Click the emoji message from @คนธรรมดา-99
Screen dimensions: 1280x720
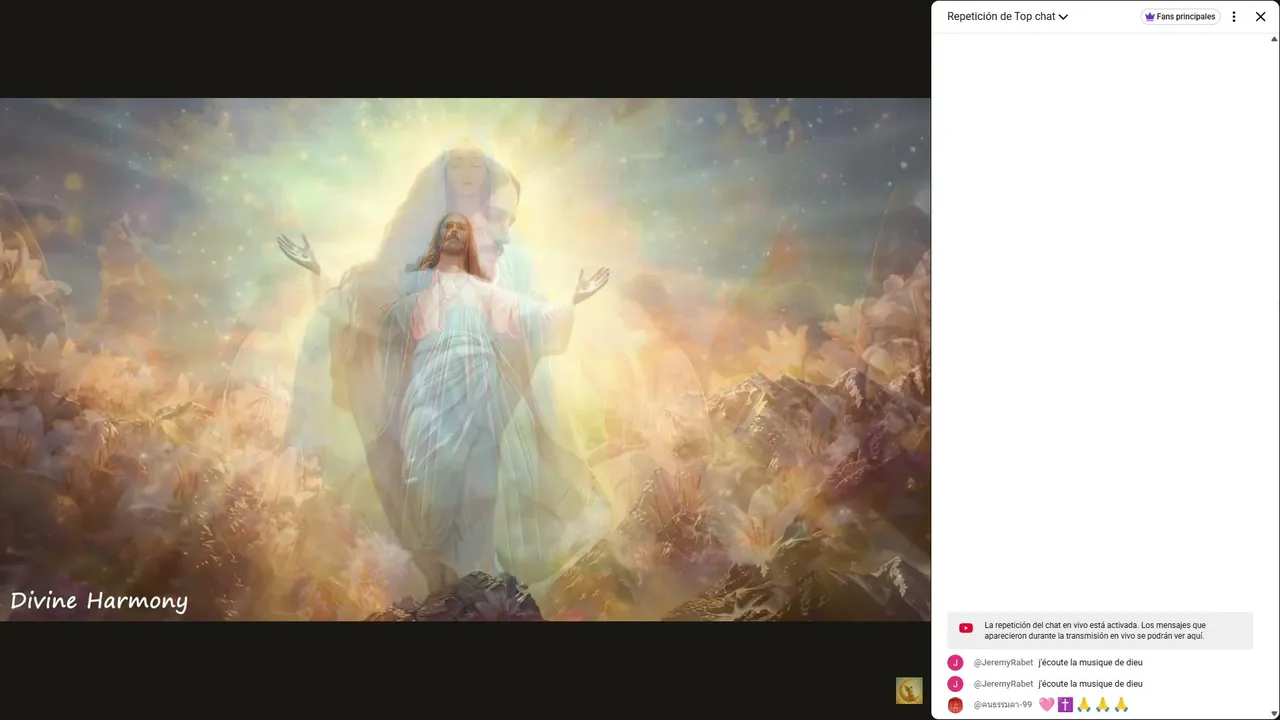pyautogui.click(x=1084, y=705)
